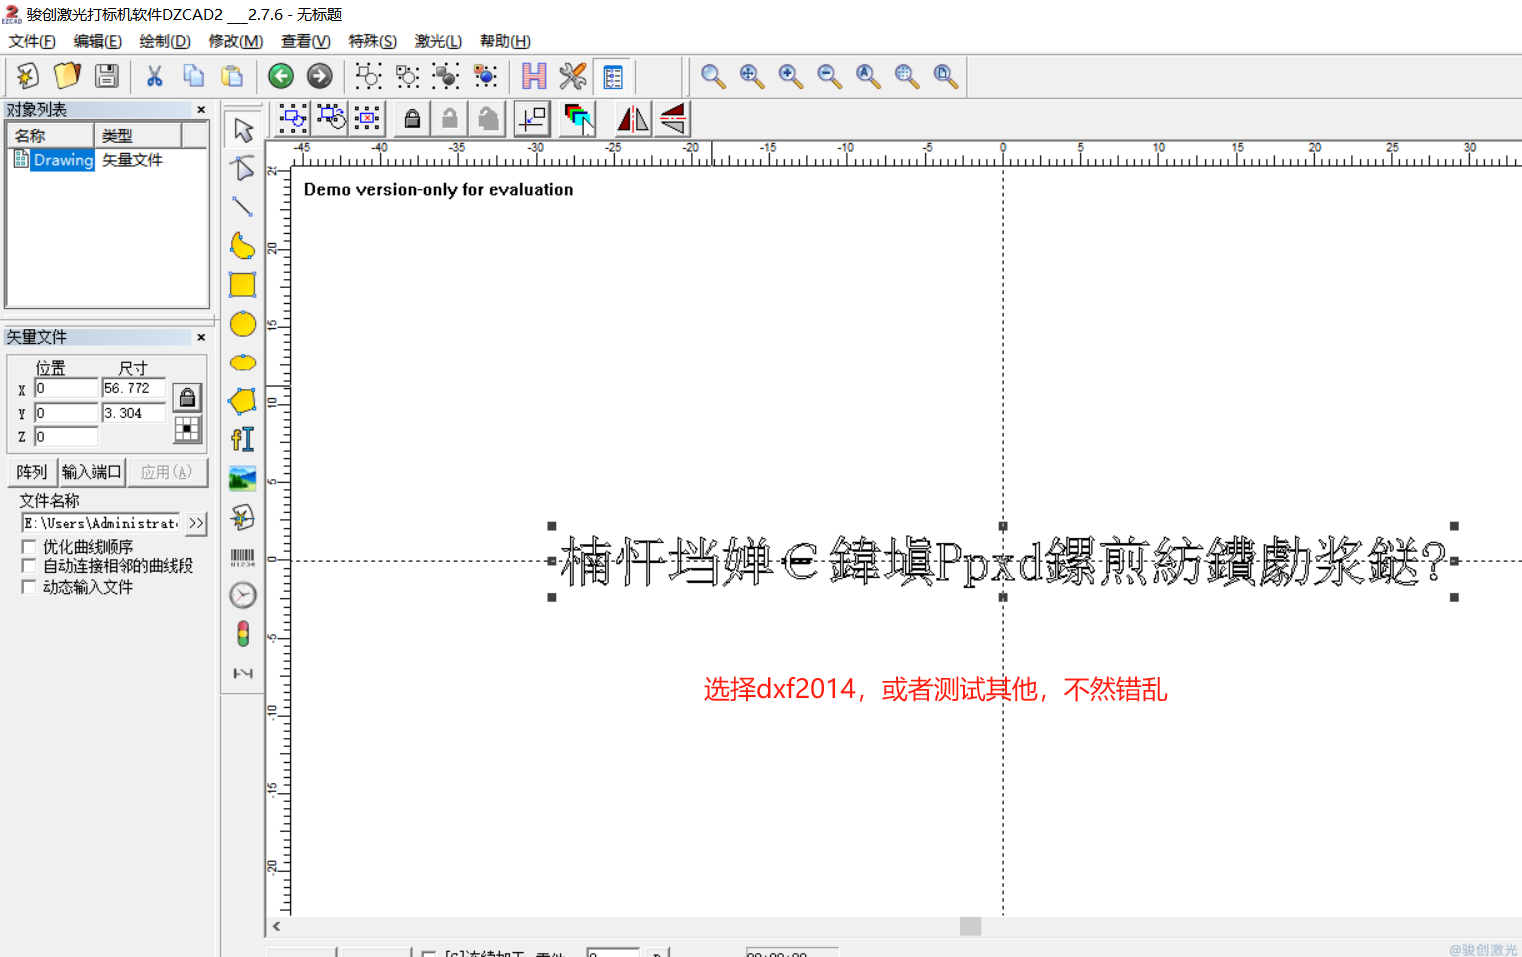Select the Line drawing tool
This screenshot has width=1522, height=957.
coord(243,207)
